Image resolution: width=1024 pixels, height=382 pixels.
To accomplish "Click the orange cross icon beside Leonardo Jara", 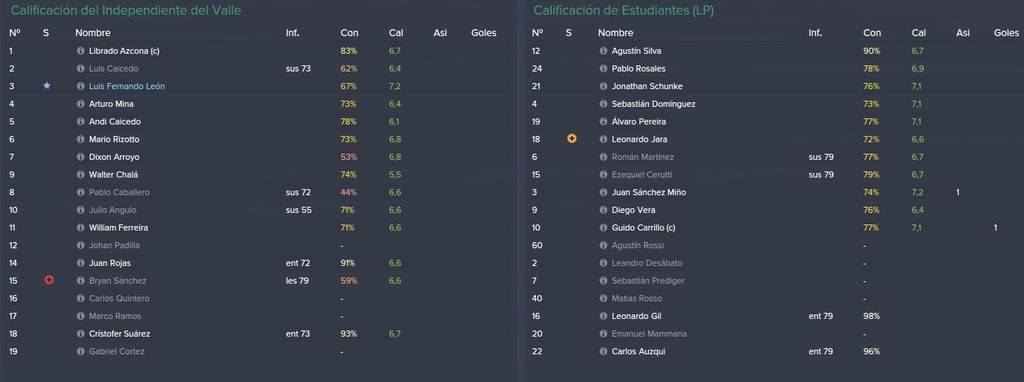I will tap(571, 139).
